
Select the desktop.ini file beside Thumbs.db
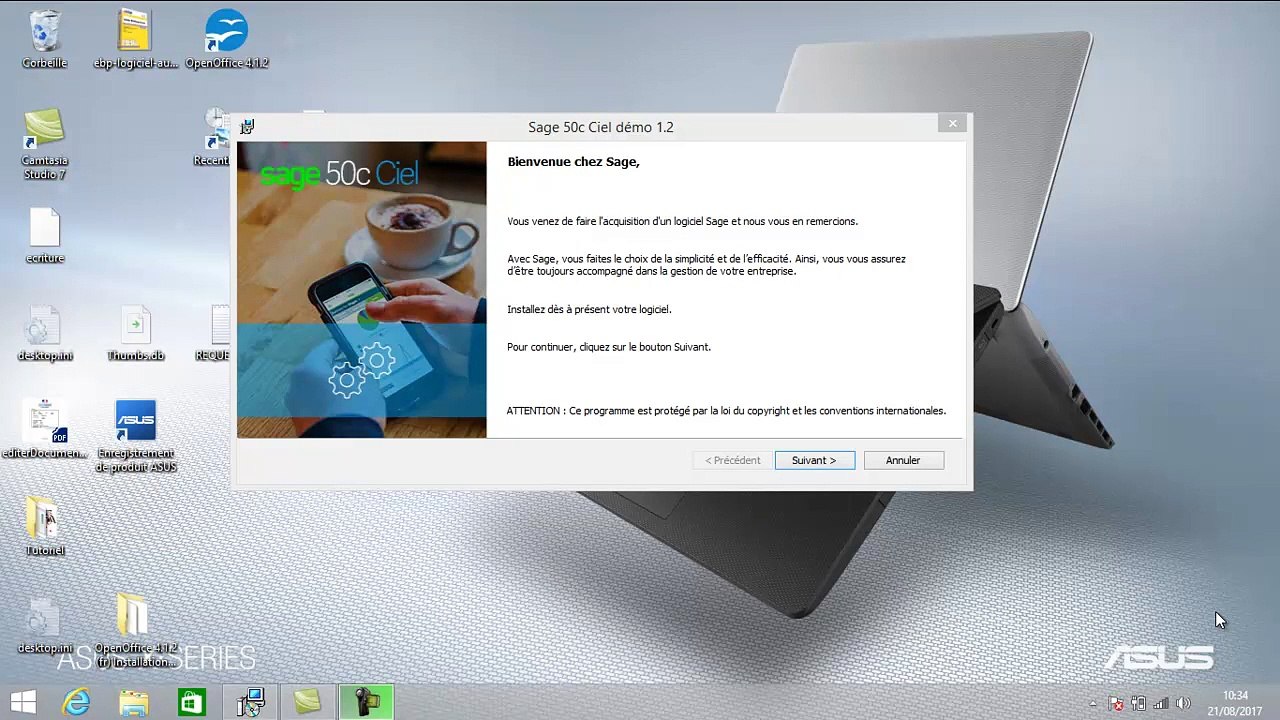tap(45, 334)
